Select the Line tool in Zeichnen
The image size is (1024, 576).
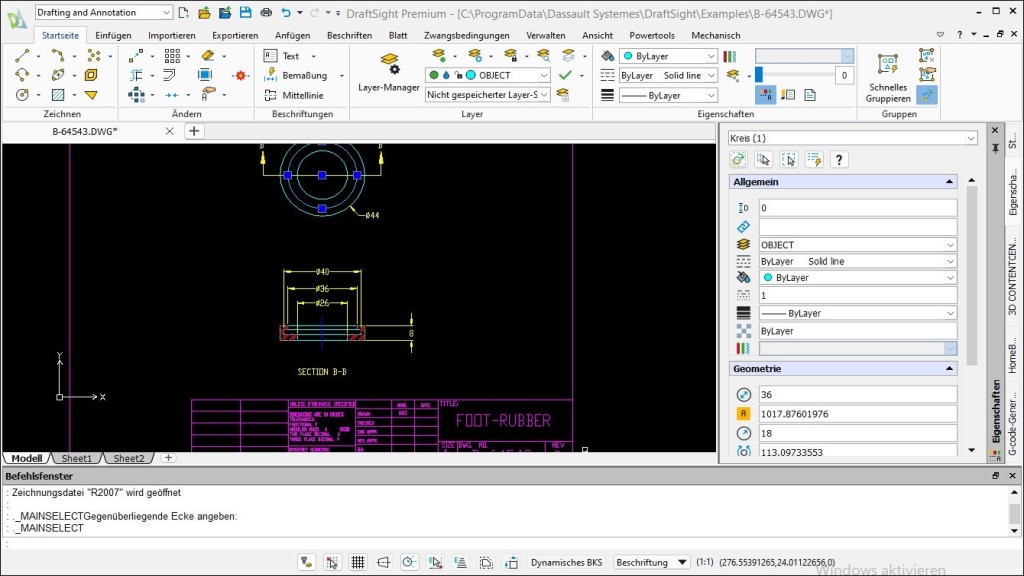[x=22, y=56]
